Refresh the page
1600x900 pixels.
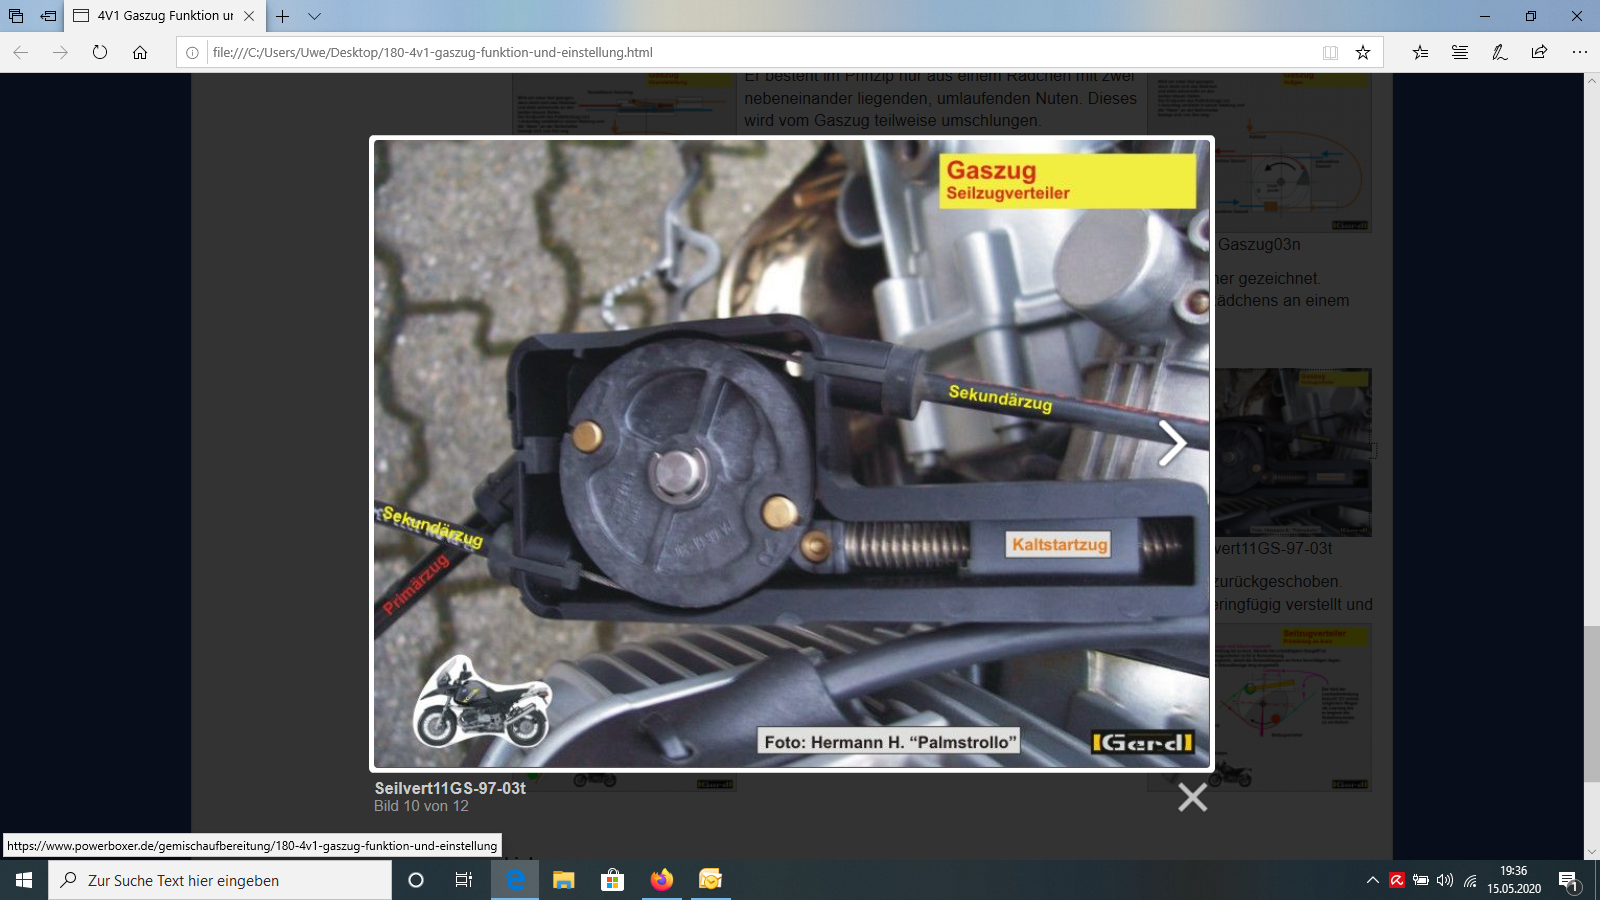click(100, 52)
